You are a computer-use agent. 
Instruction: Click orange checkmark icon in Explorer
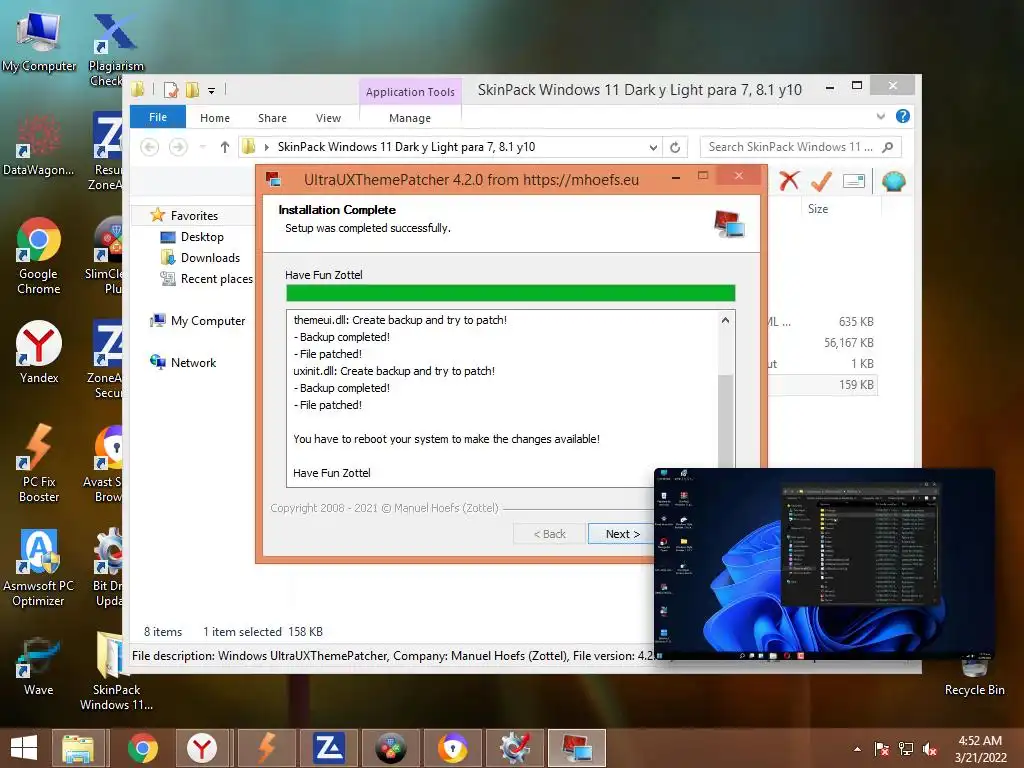tap(821, 181)
